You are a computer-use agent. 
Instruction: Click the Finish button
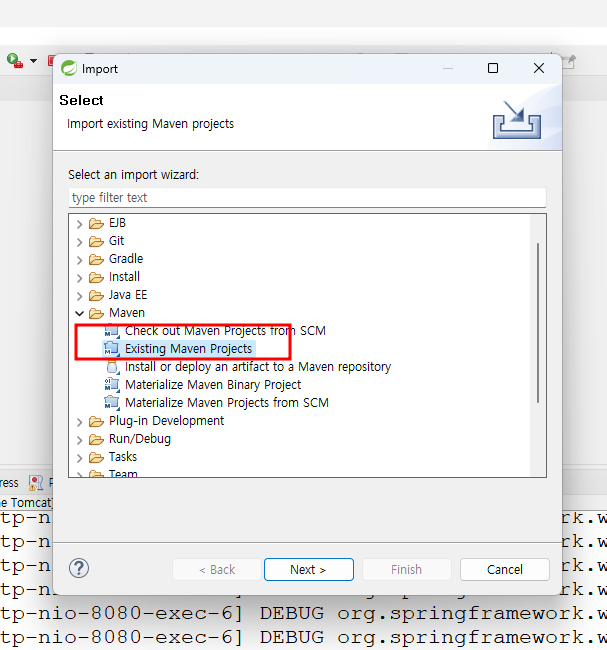tap(407, 570)
